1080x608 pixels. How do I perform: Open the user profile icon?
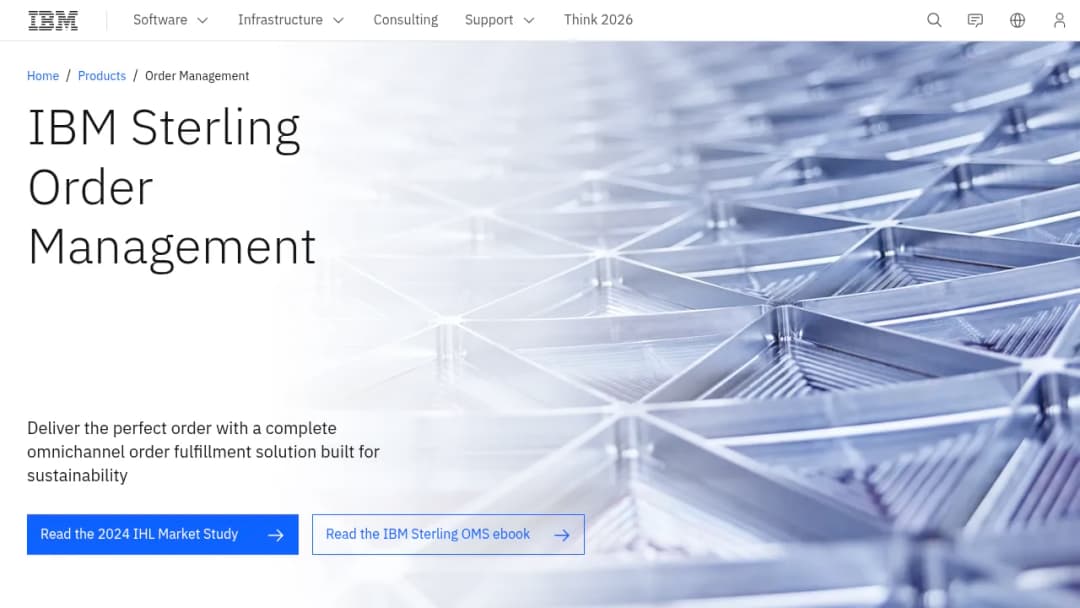[x=1059, y=20]
